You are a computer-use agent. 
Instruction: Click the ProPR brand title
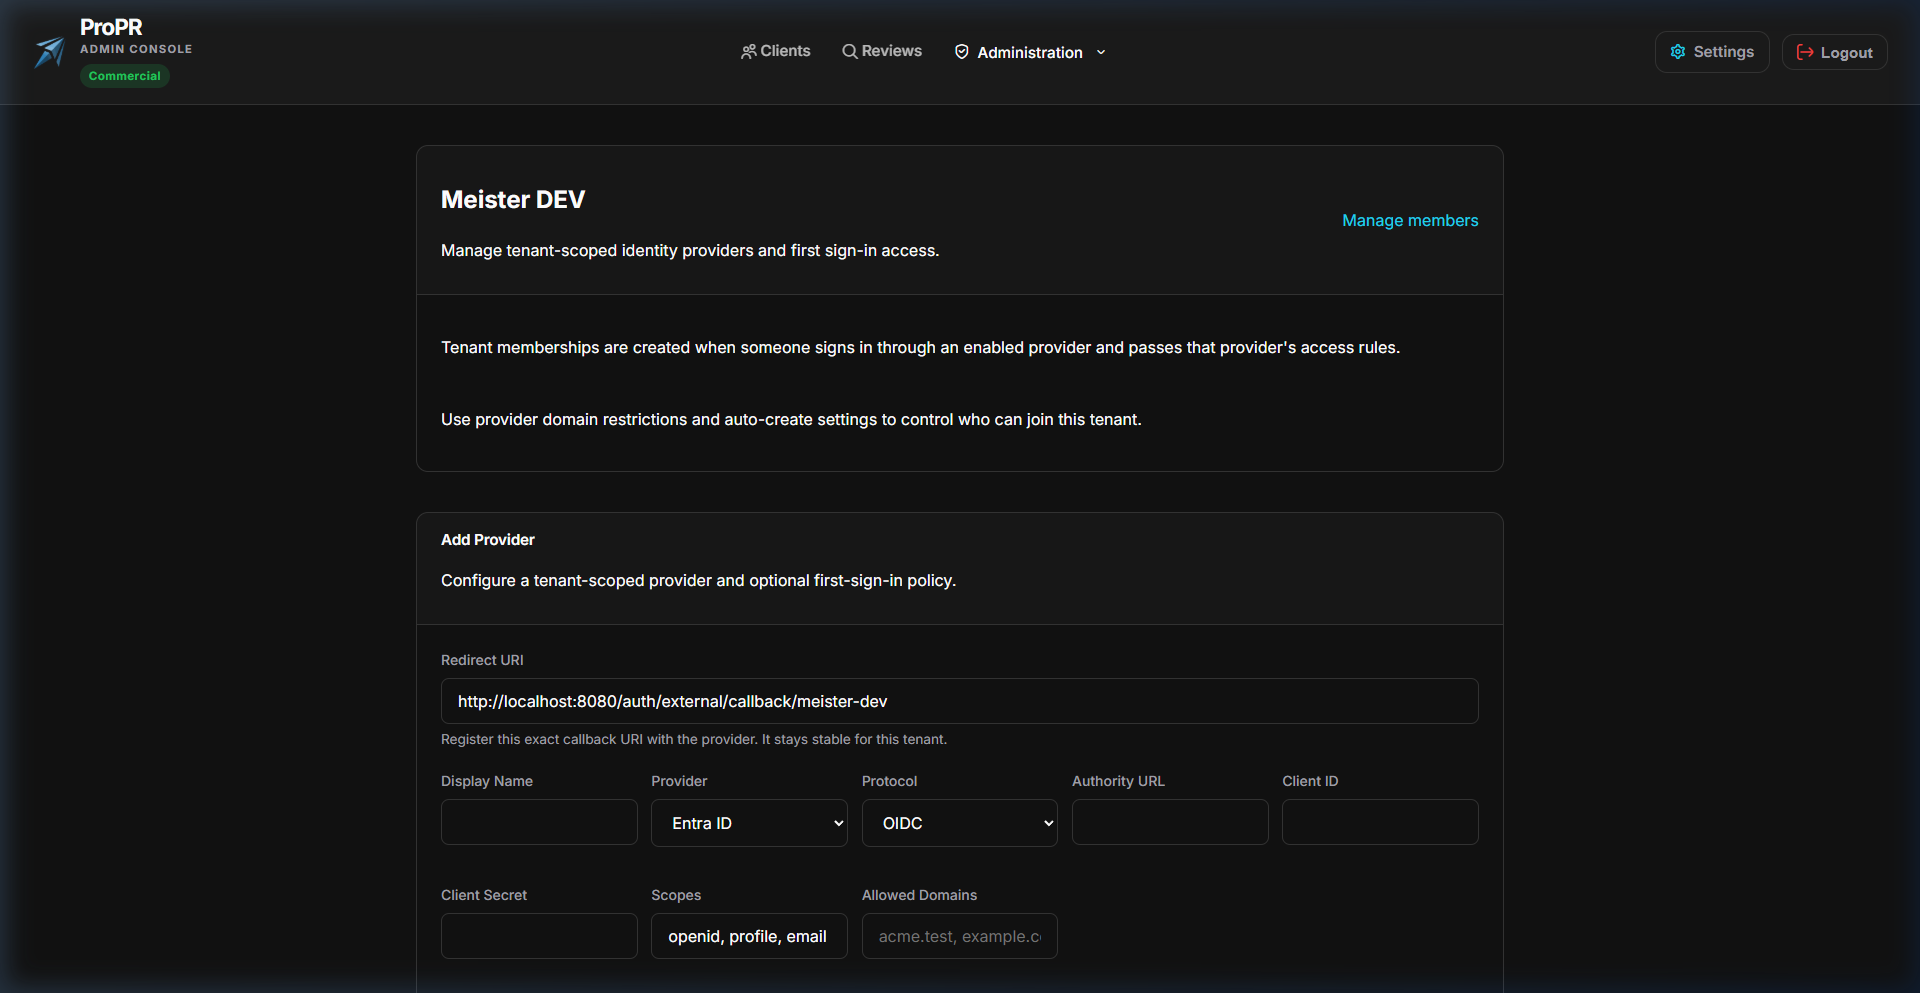point(111,27)
